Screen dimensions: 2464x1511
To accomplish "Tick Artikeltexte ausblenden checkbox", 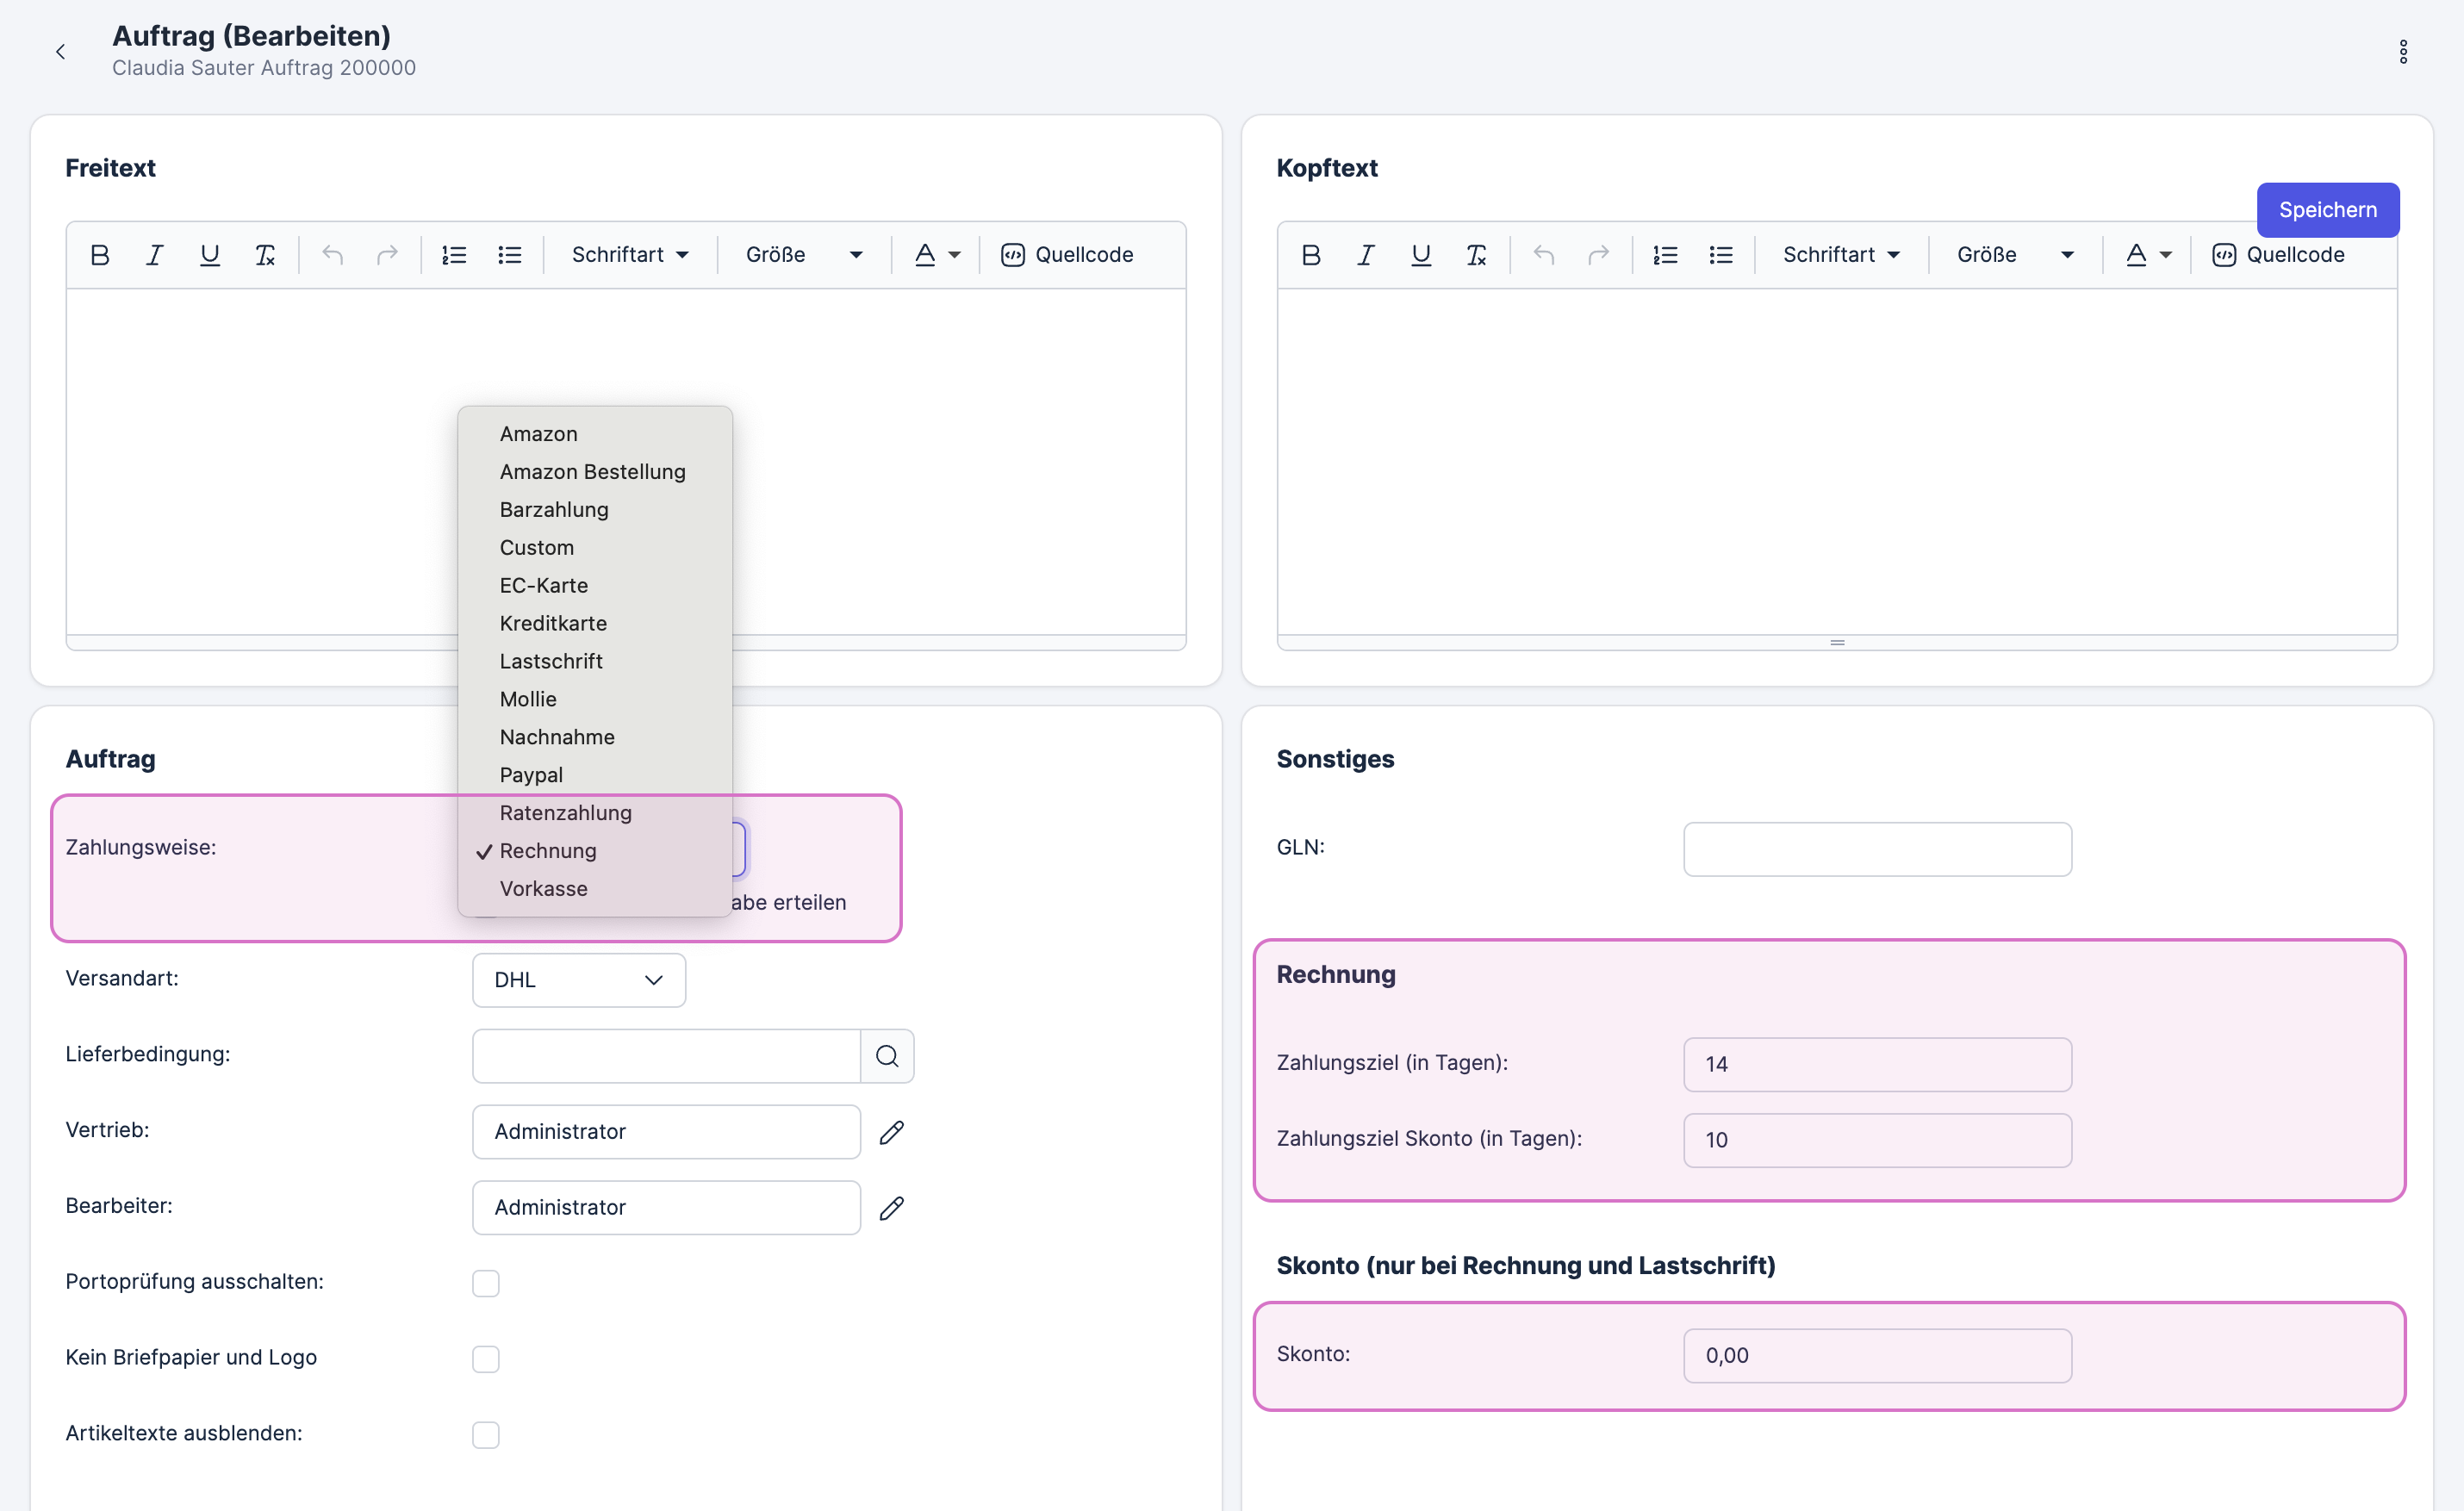I will pyautogui.click(x=486, y=1435).
